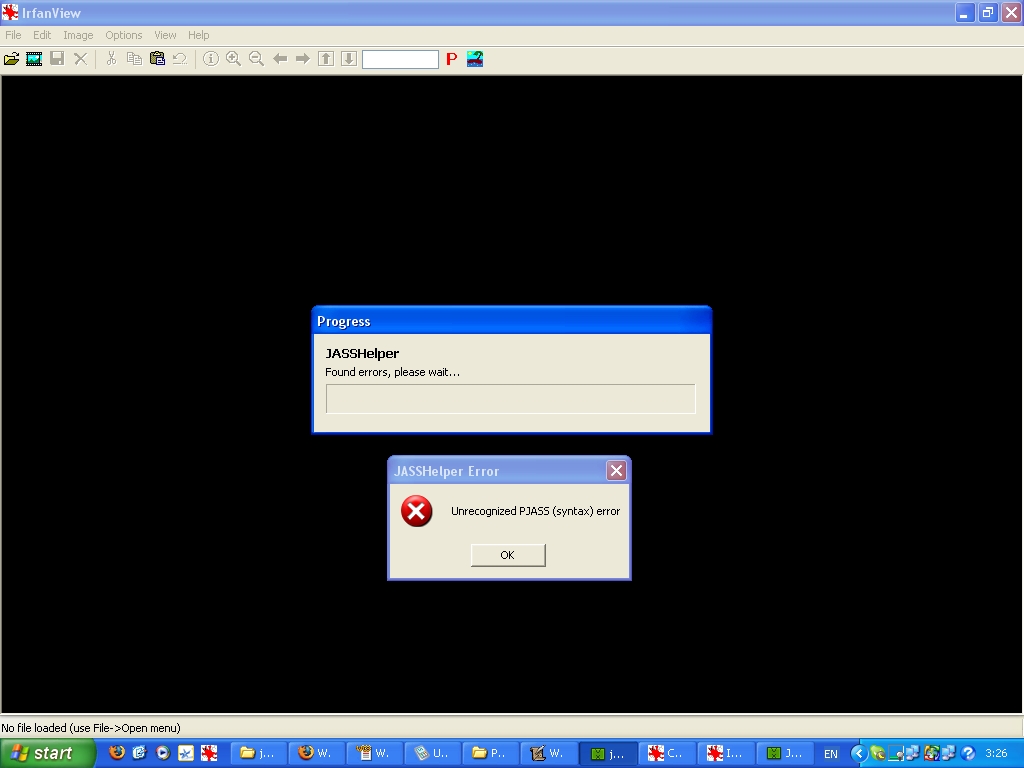Click the Copy toolbar icon
The image size is (1024, 768).
click(134, 59)
